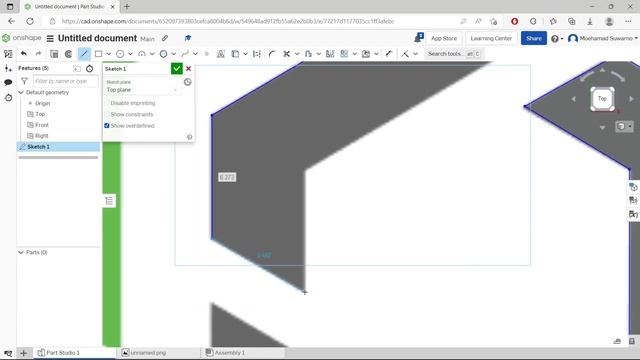The image size is (640, 360).
Task: Select the Dimension tool
Action: pyautogui.click(x=389, y=54)
